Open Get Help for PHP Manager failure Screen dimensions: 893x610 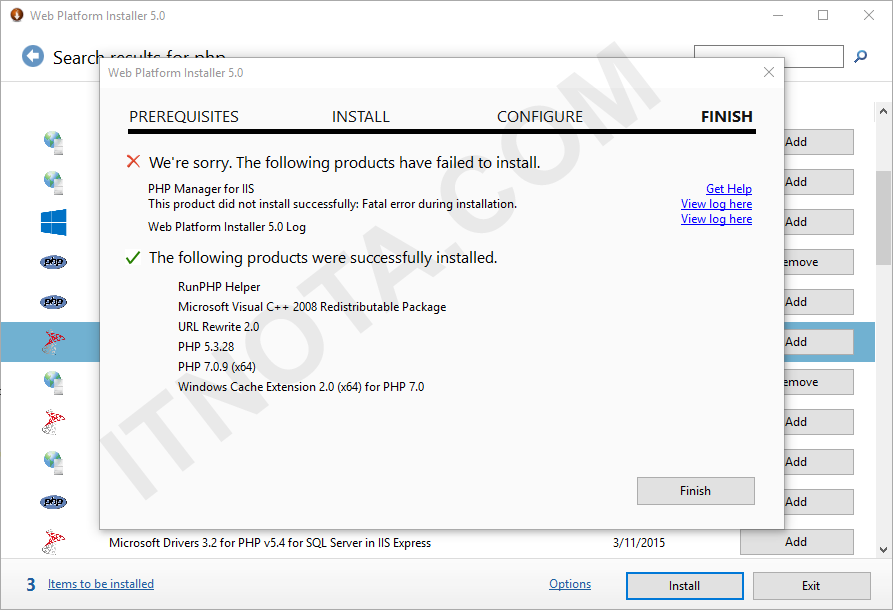728,188
